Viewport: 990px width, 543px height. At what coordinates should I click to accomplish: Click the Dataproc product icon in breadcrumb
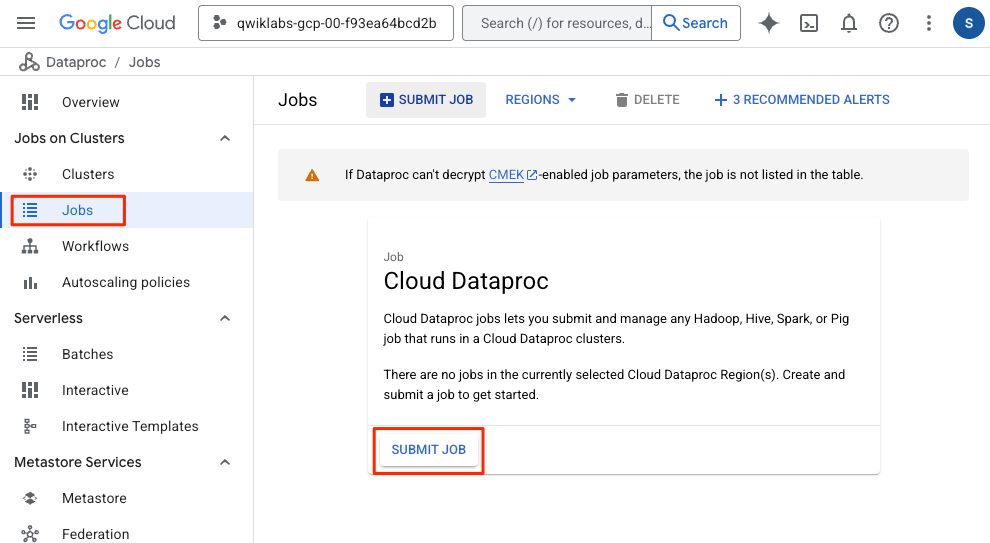(29, 62)
